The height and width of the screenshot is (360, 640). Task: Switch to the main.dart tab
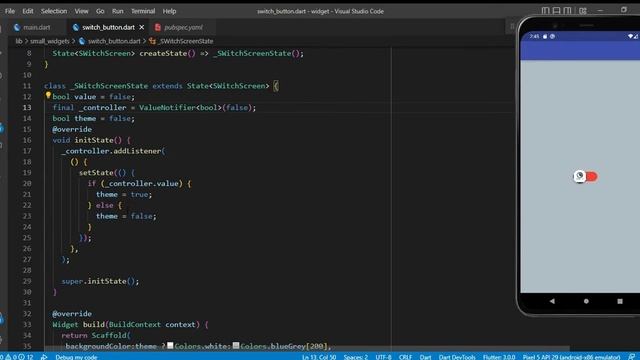click(36, 27)
